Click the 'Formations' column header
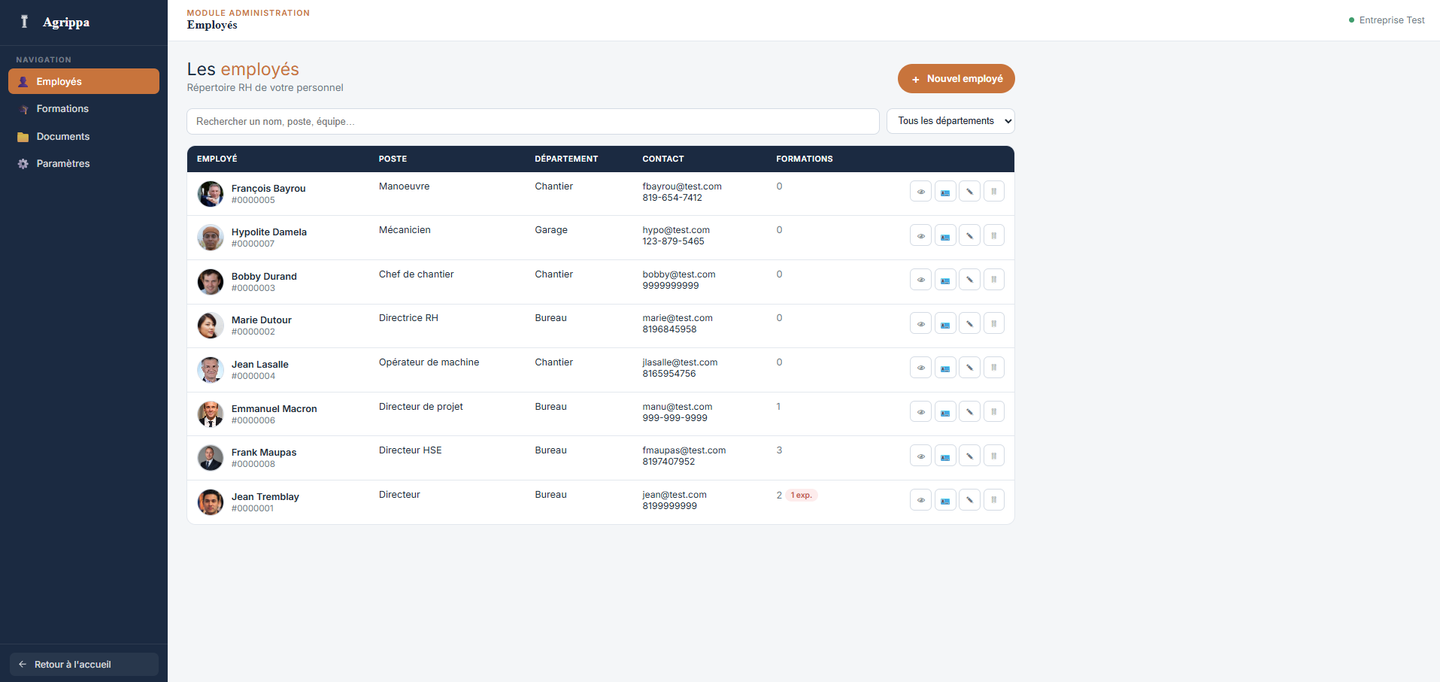 [804, 159]
